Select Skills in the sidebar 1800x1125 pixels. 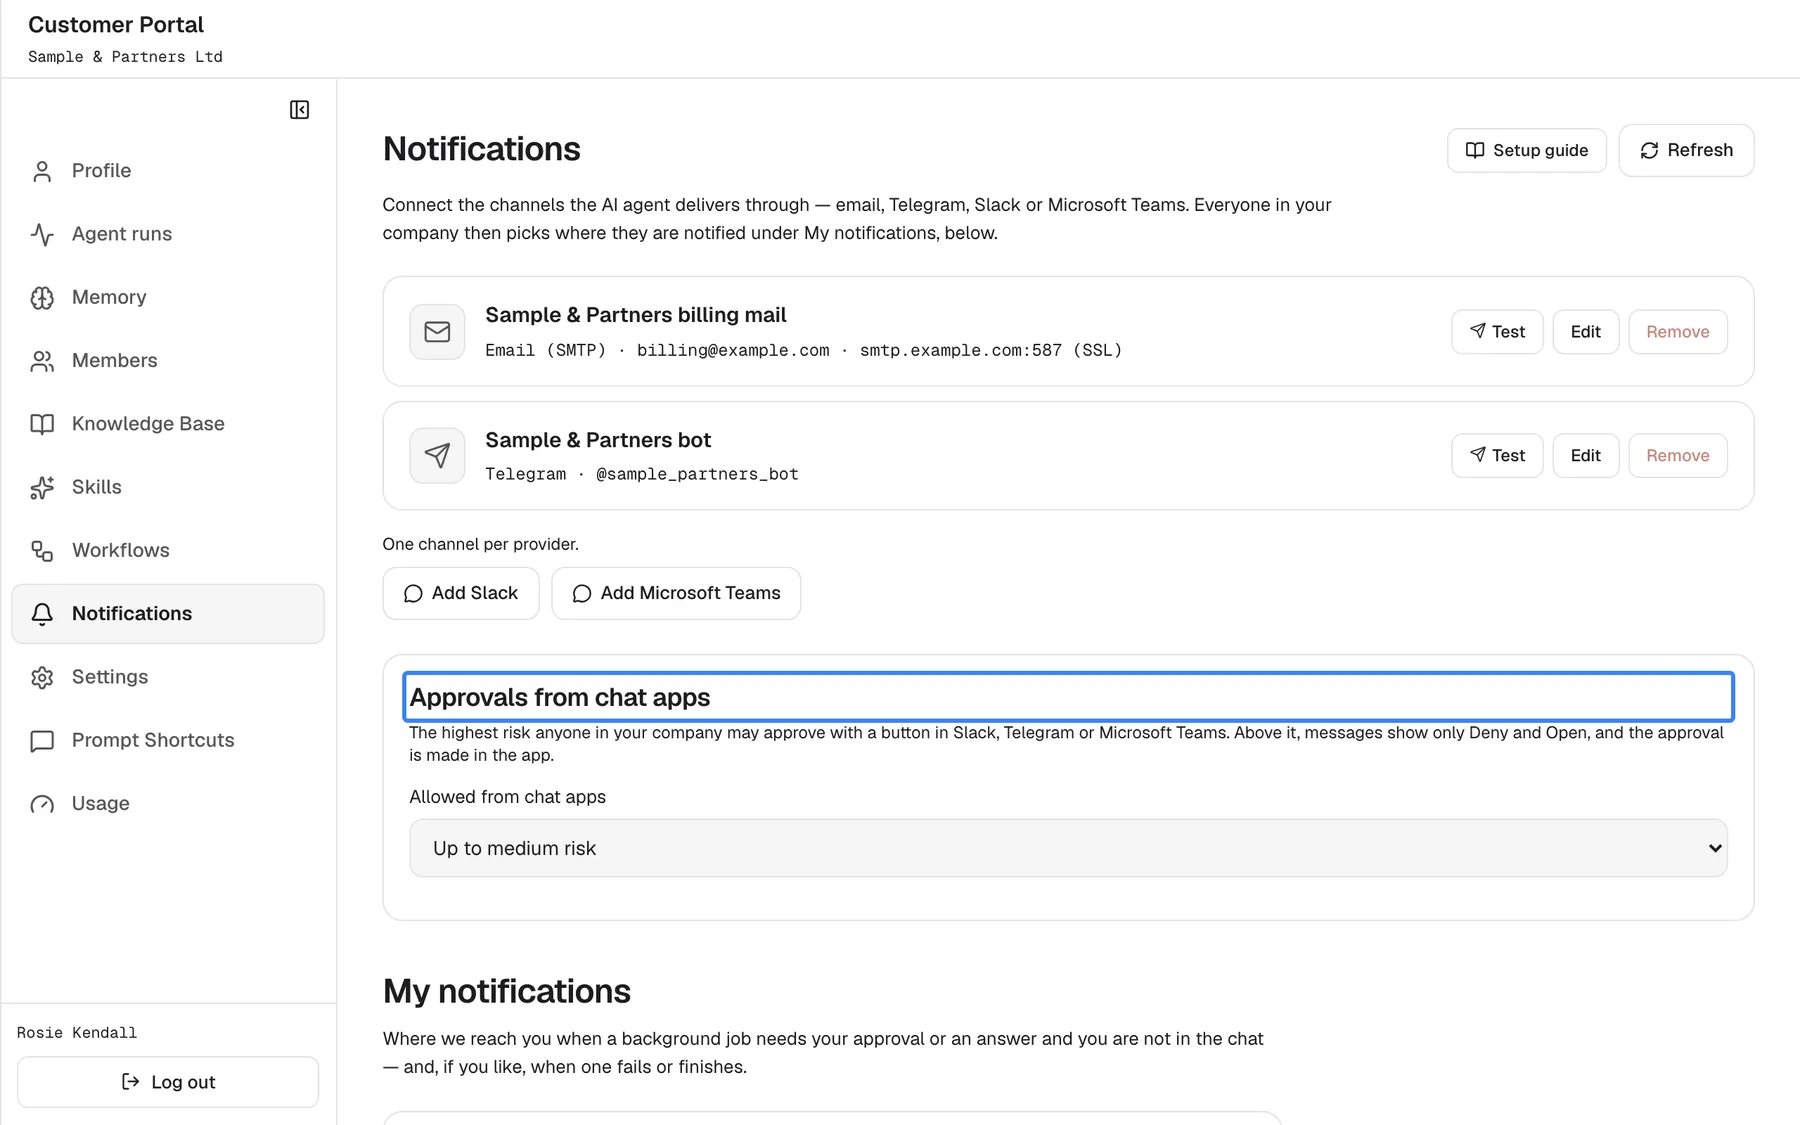[x=168, y=487]
